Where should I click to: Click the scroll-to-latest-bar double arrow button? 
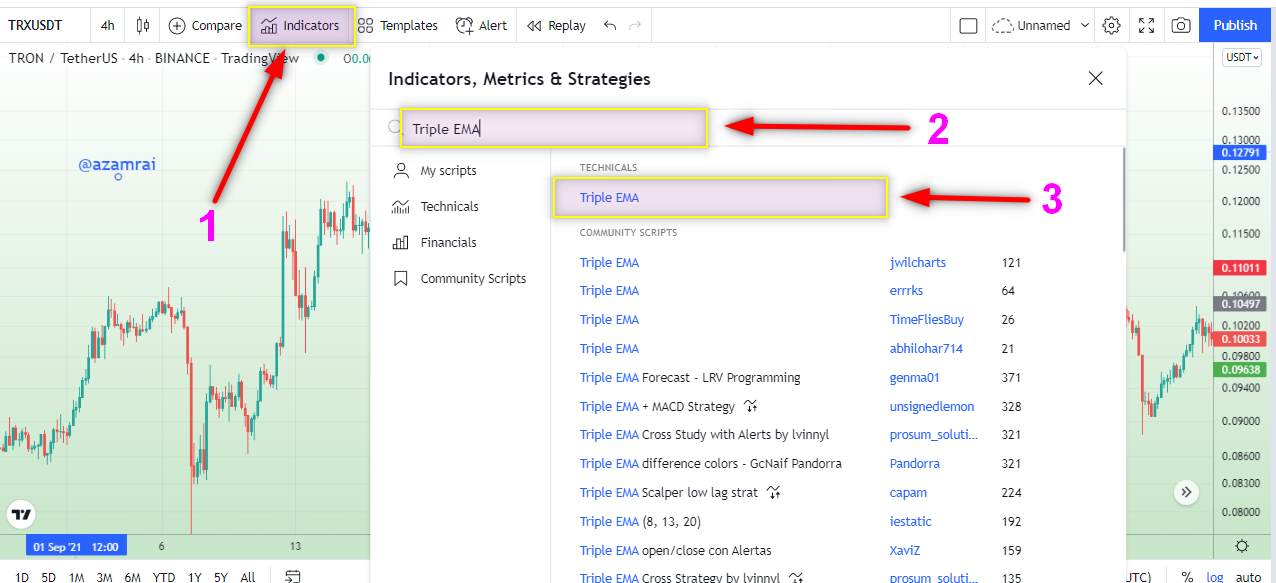point(1186,492)
